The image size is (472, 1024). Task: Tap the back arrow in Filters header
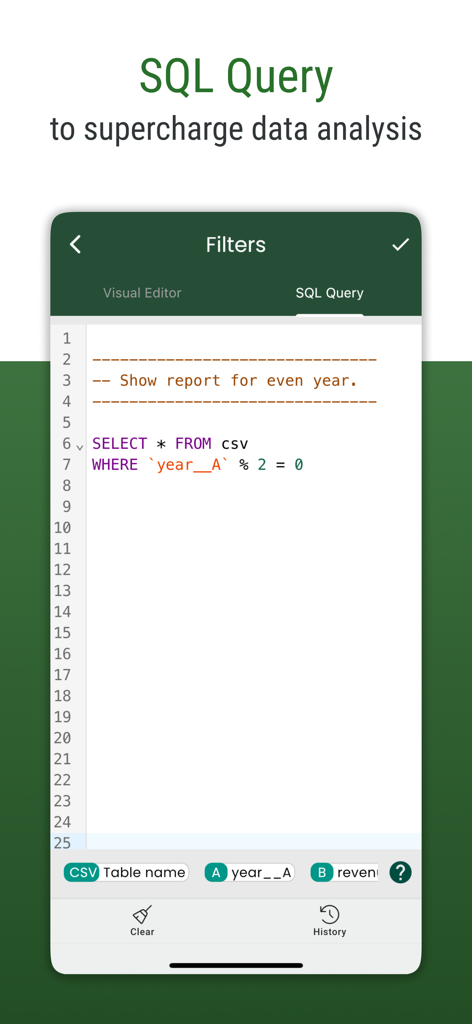point(76,245)
